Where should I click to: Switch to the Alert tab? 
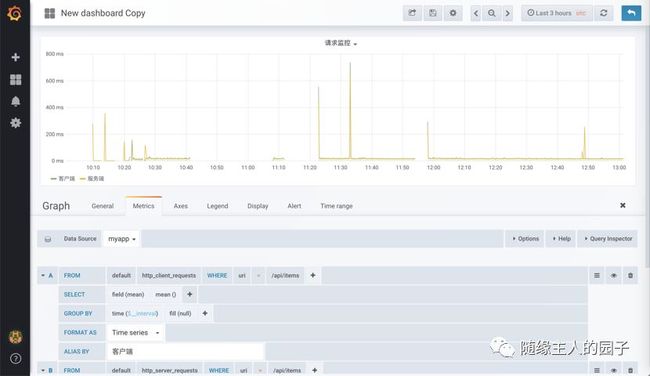point(294,206)
